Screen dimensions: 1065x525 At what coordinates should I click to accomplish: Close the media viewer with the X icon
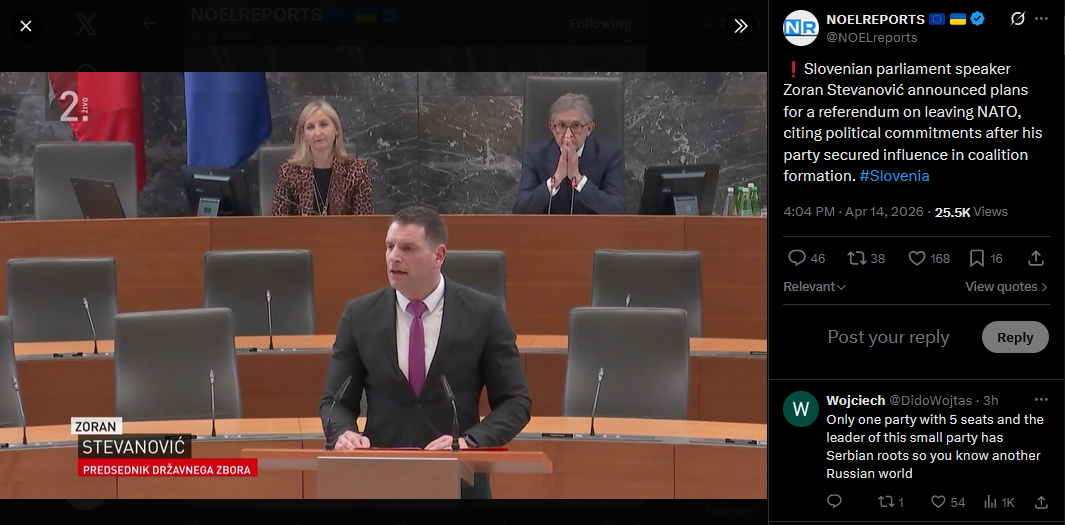pos(26,26)
